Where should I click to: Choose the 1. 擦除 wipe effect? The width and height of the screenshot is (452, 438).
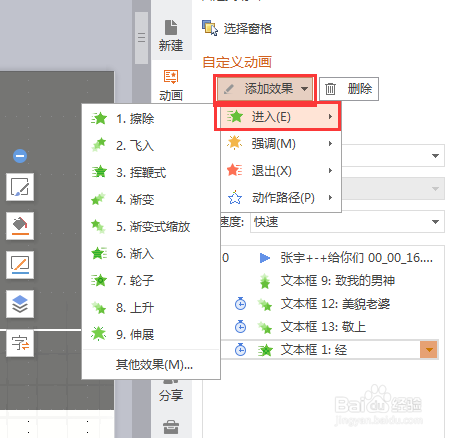click(x=151, y=119)
